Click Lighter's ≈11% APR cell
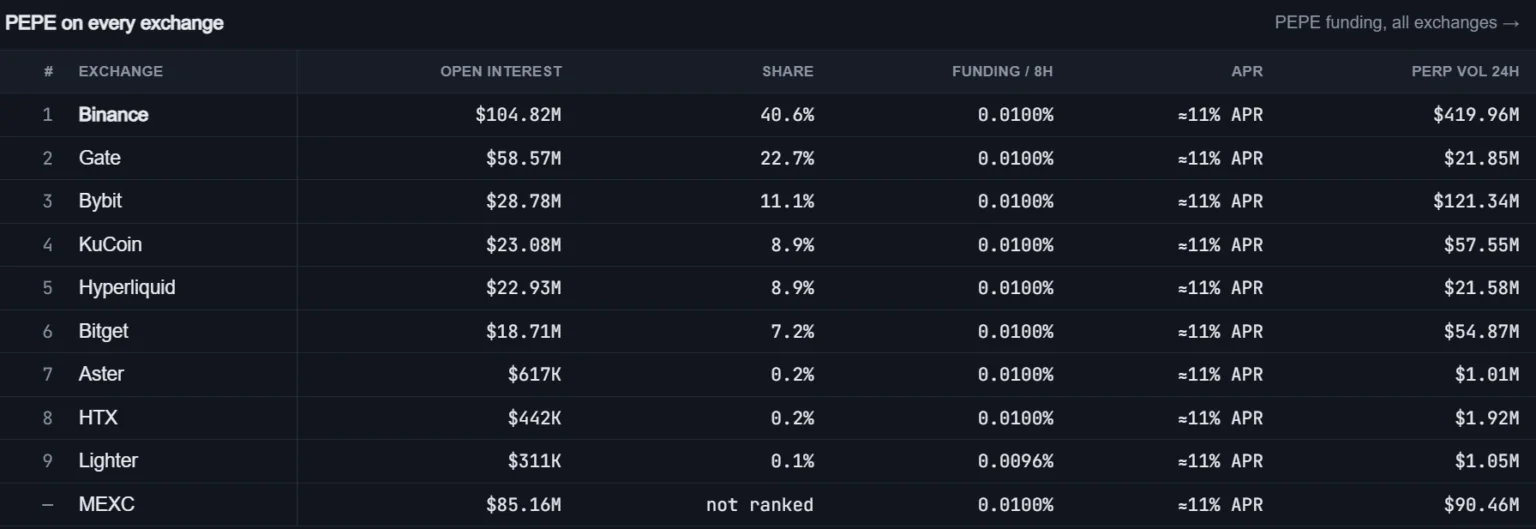Image resolution: width=1536 pixels, height=529 pixels. point(1220,461)
